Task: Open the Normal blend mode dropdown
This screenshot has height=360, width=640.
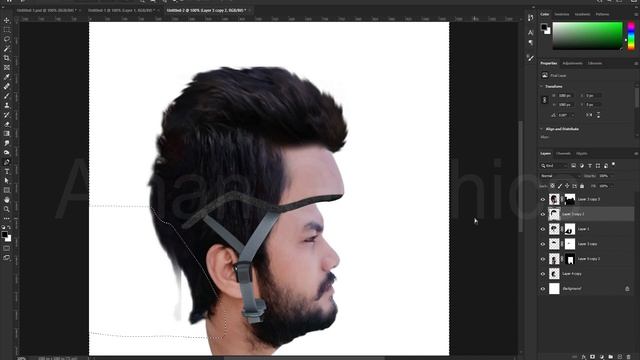Action: 560,176
